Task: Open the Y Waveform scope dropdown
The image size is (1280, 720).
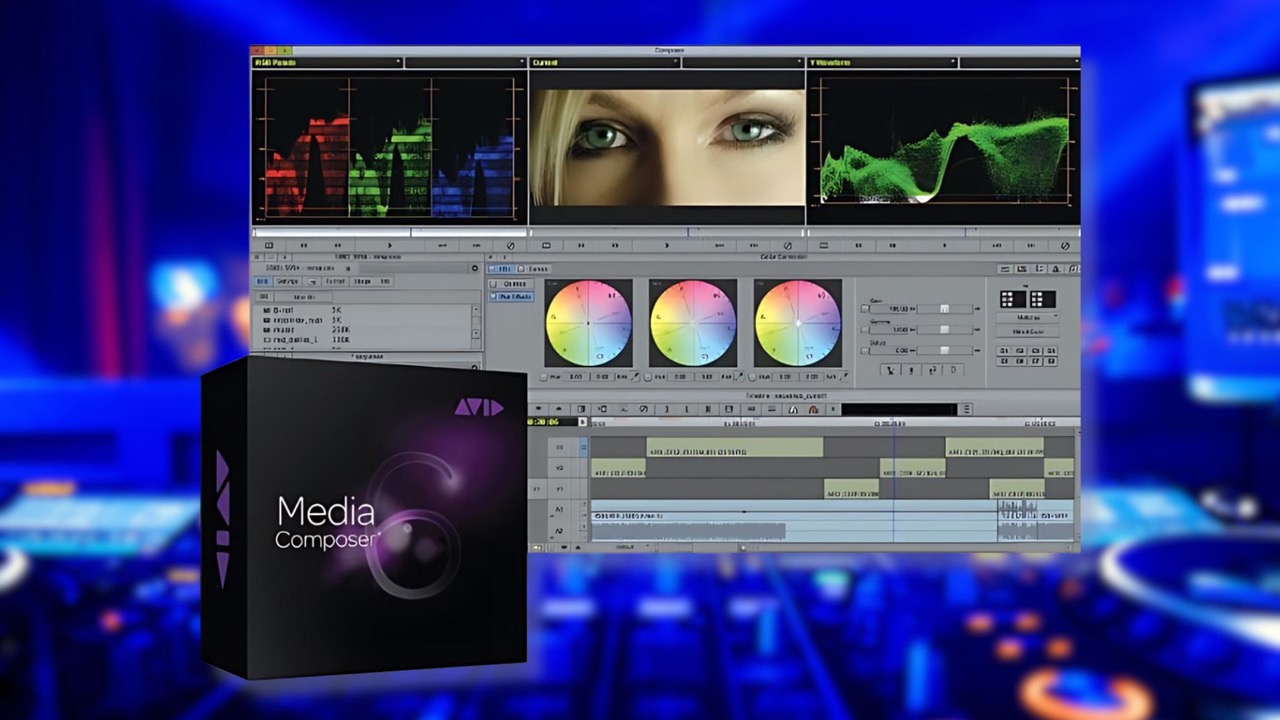Action: (953, 63)
